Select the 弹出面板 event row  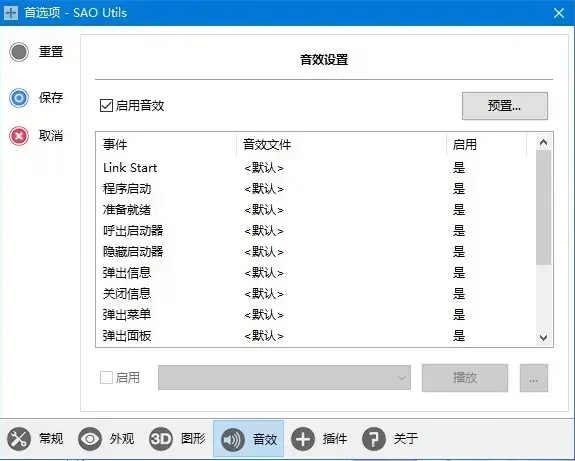[x=316, y=336]
